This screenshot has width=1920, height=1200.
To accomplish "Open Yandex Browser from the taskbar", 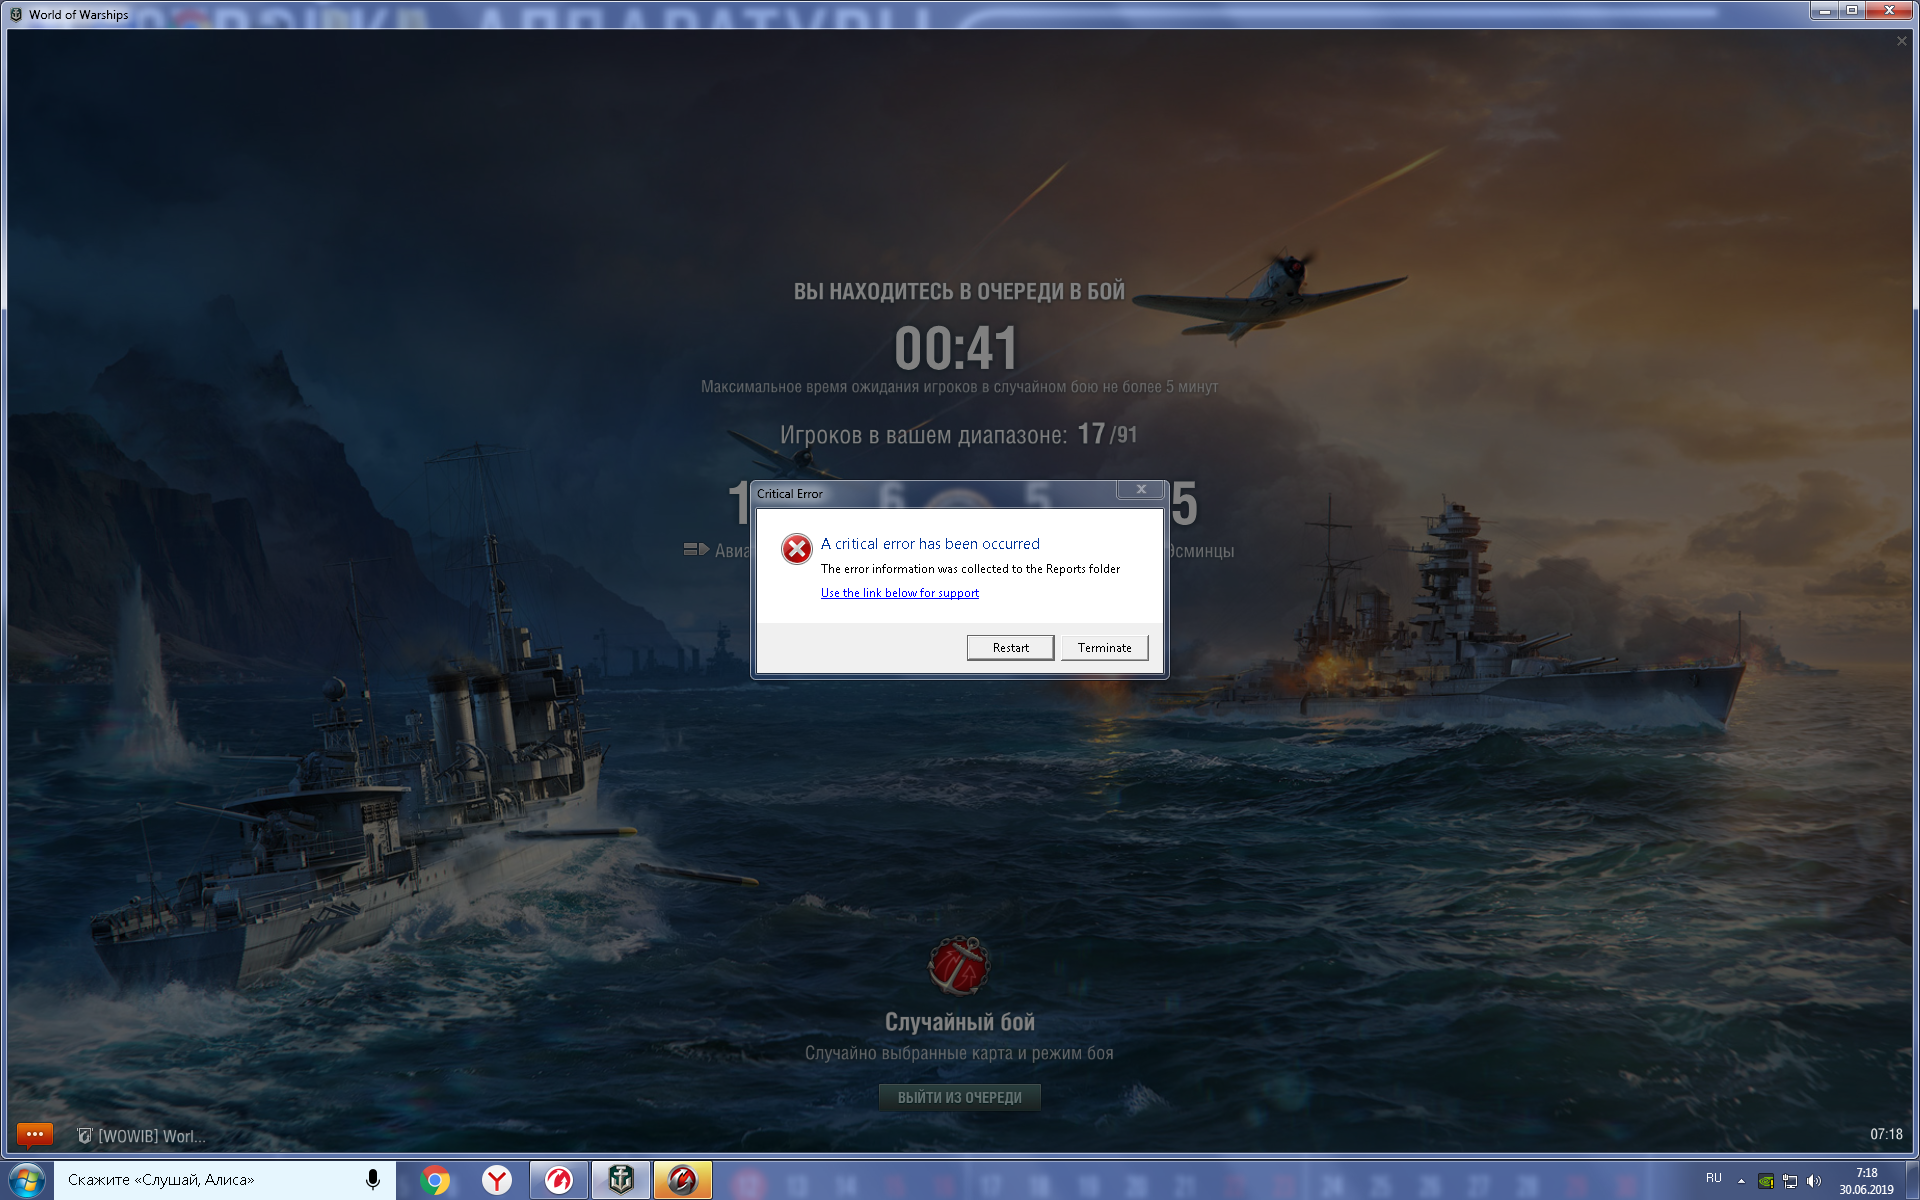I will [x=496, y=1180].
